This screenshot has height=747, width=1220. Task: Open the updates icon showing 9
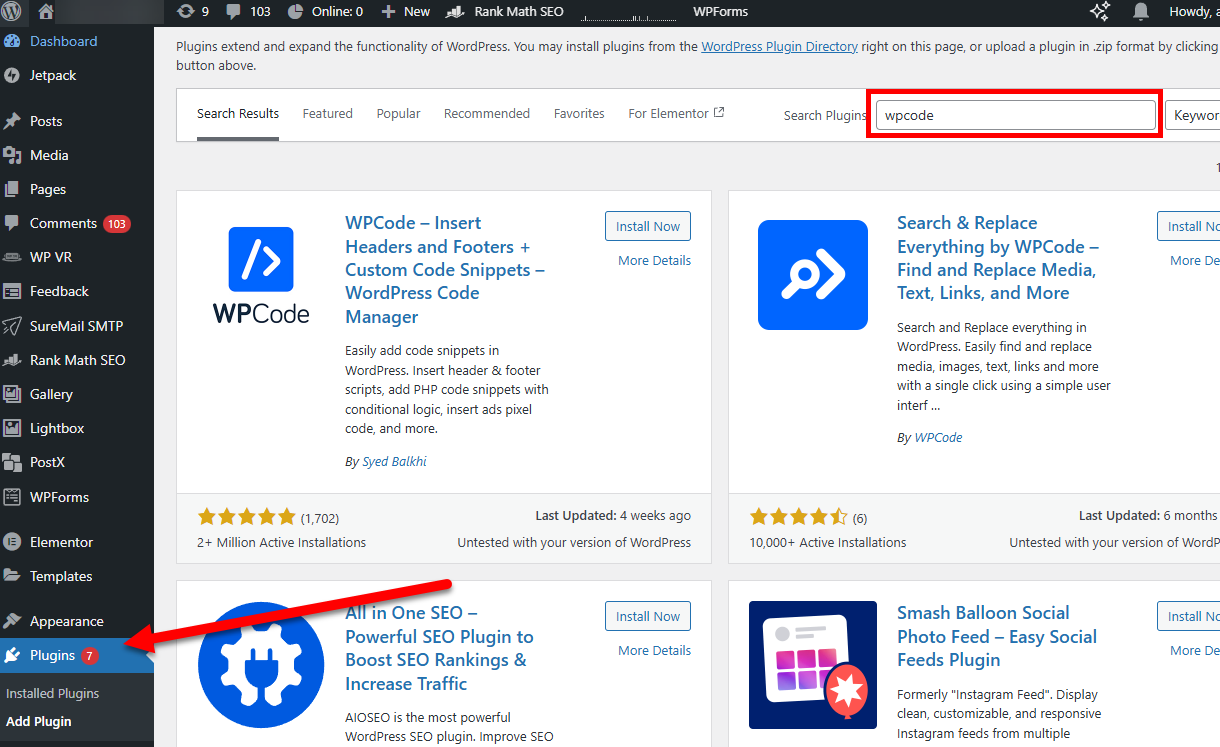pos(193,12)
